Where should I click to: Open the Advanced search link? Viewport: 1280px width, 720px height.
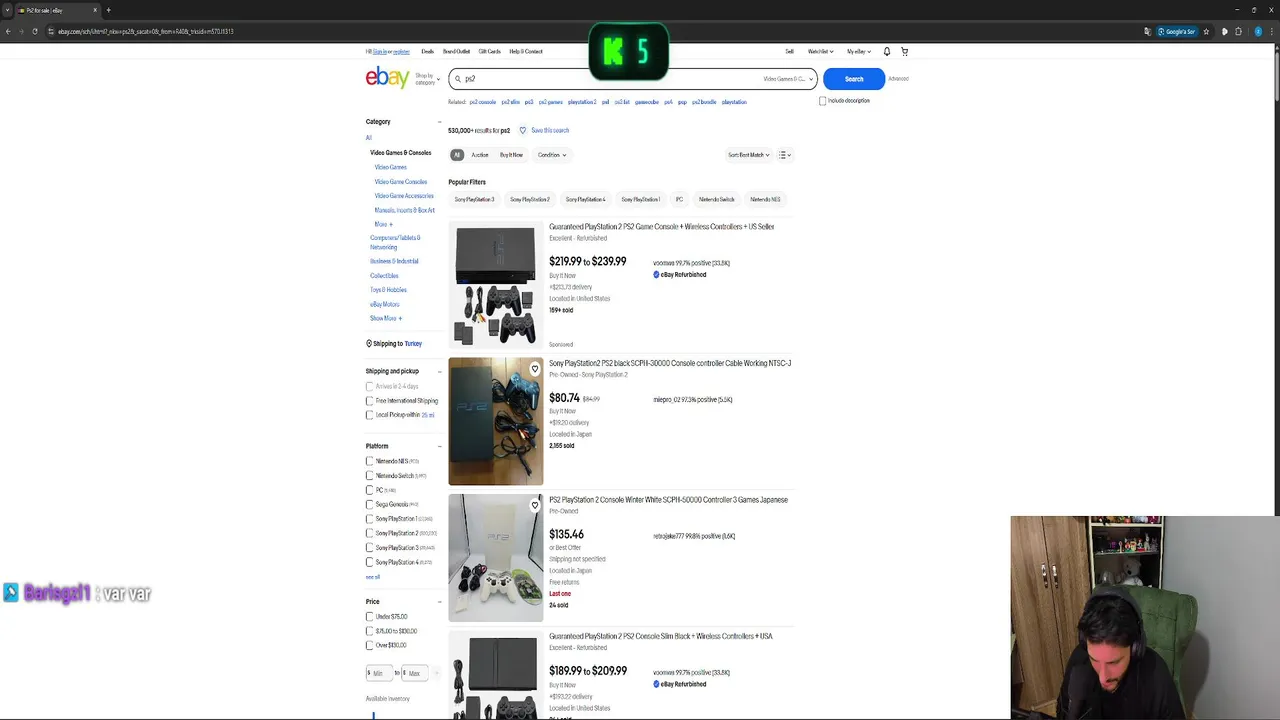[x=898, y=79]
